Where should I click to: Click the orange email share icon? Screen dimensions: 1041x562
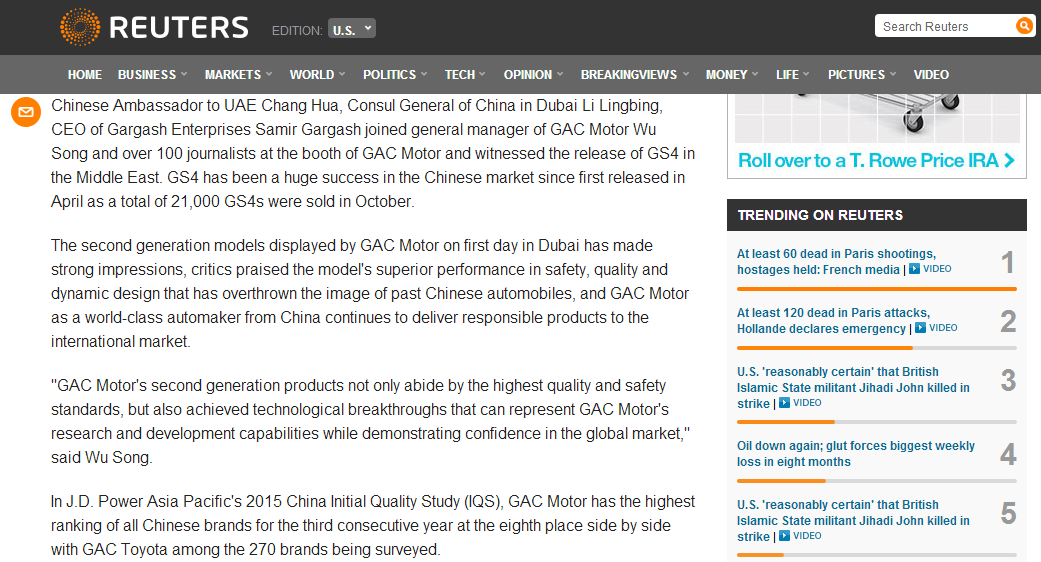pos(26,111)
